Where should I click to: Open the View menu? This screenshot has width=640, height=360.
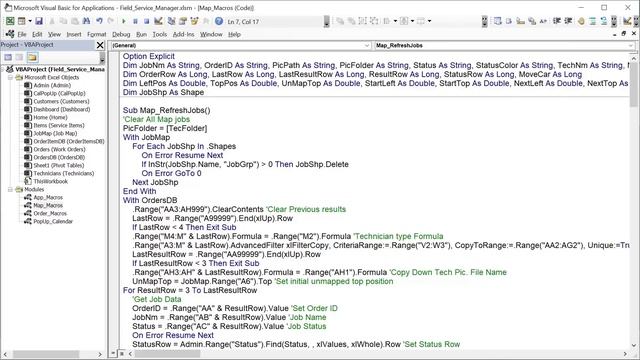tap(54, 34)
